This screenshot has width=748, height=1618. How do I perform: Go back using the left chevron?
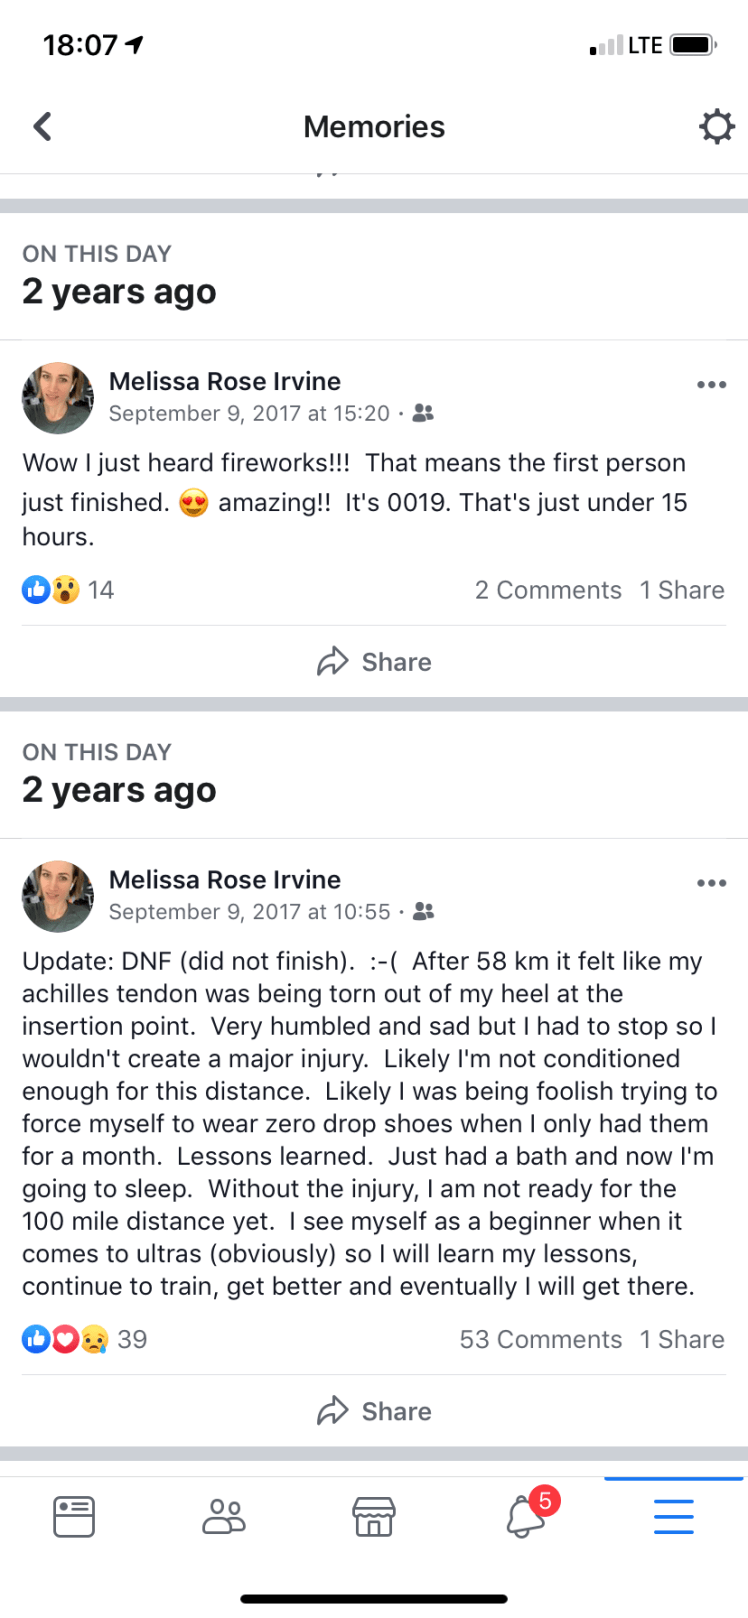point(42,127)
